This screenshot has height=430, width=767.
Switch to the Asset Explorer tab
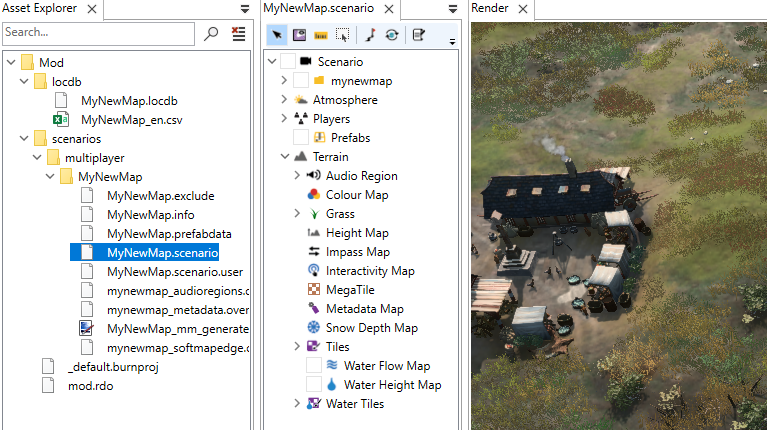tap(40, 8)
